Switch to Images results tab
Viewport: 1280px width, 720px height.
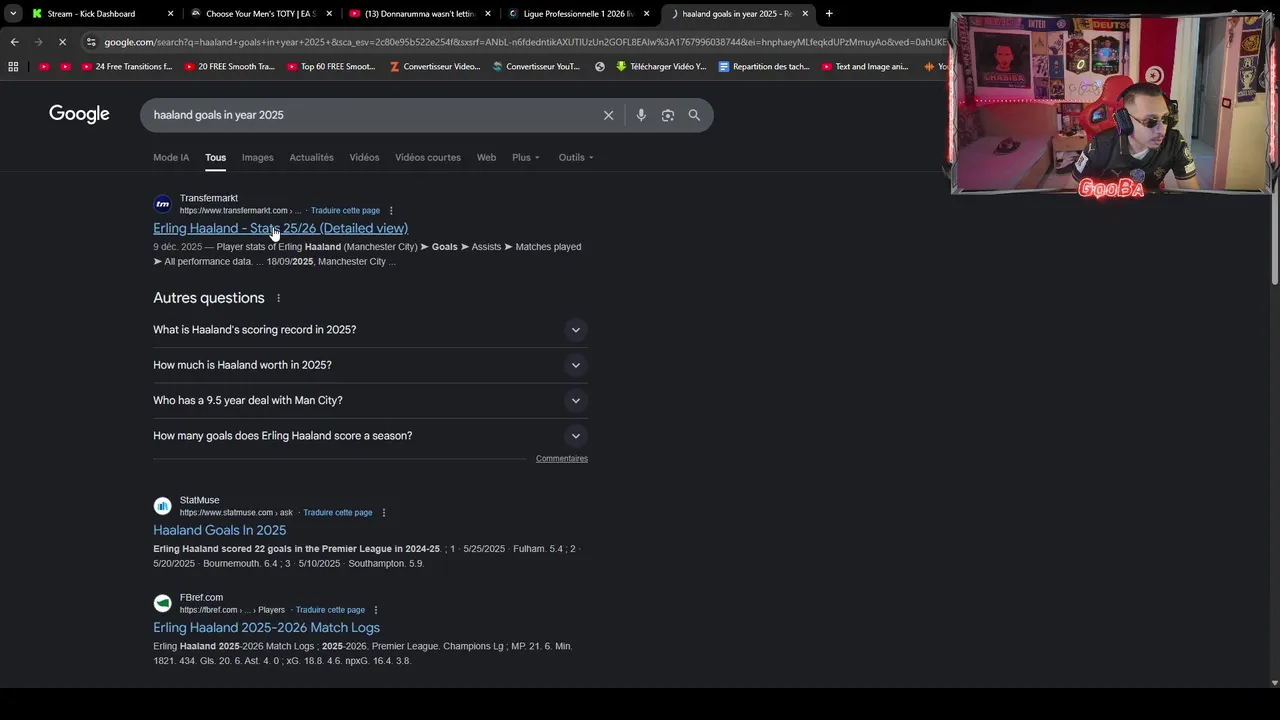pos(257,158)
